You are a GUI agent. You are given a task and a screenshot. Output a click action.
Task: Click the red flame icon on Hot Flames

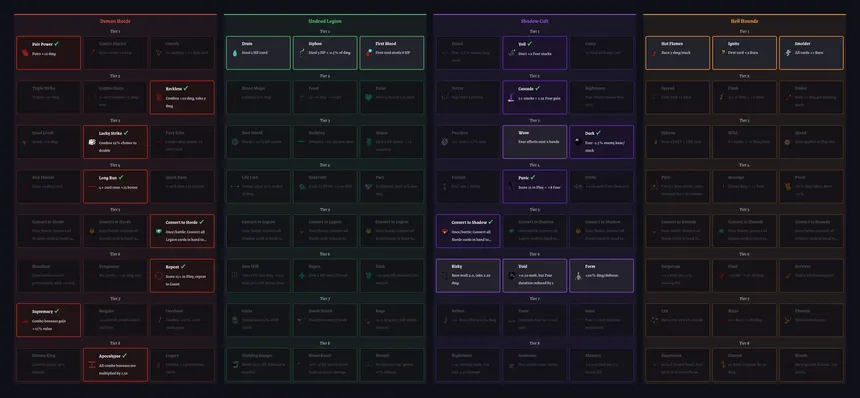654,54
